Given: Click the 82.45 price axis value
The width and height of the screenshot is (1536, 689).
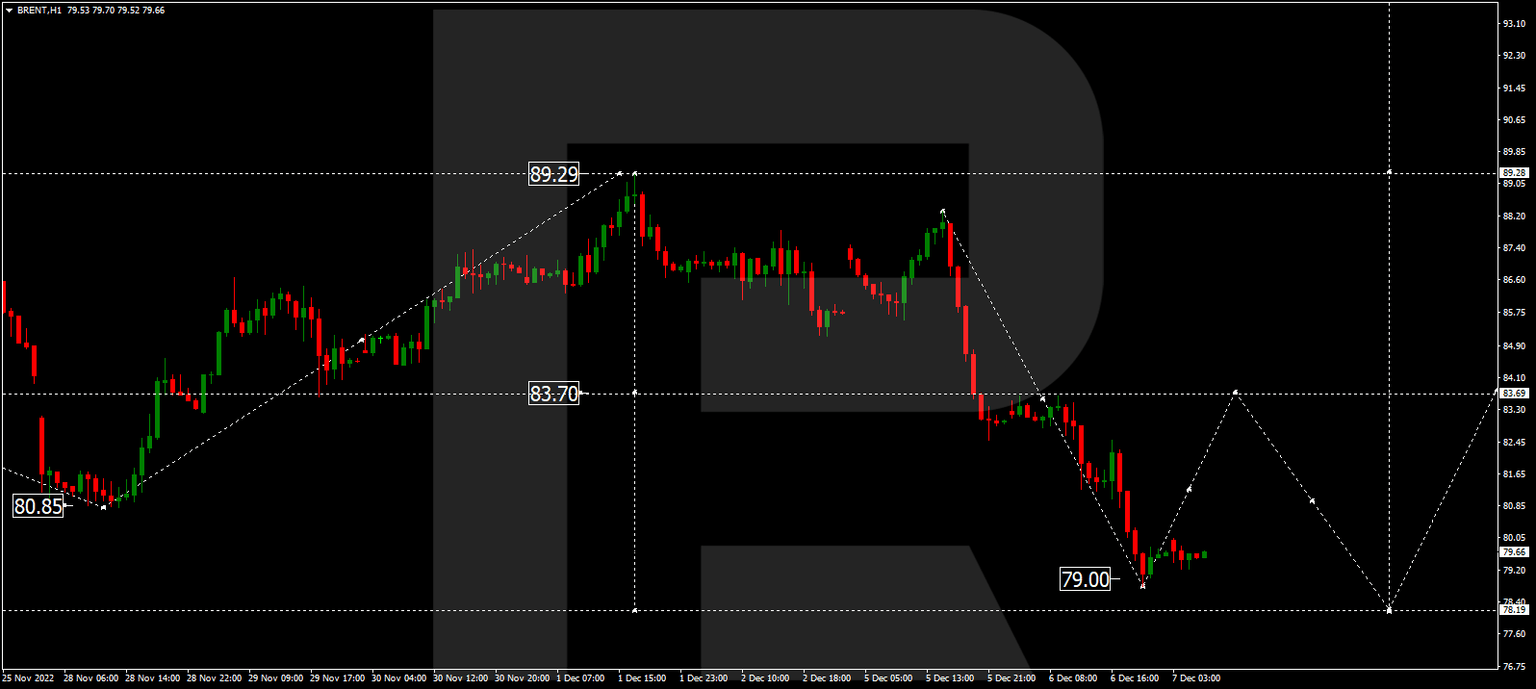Looking at the screenshot, I should [x=1513, y=442].
